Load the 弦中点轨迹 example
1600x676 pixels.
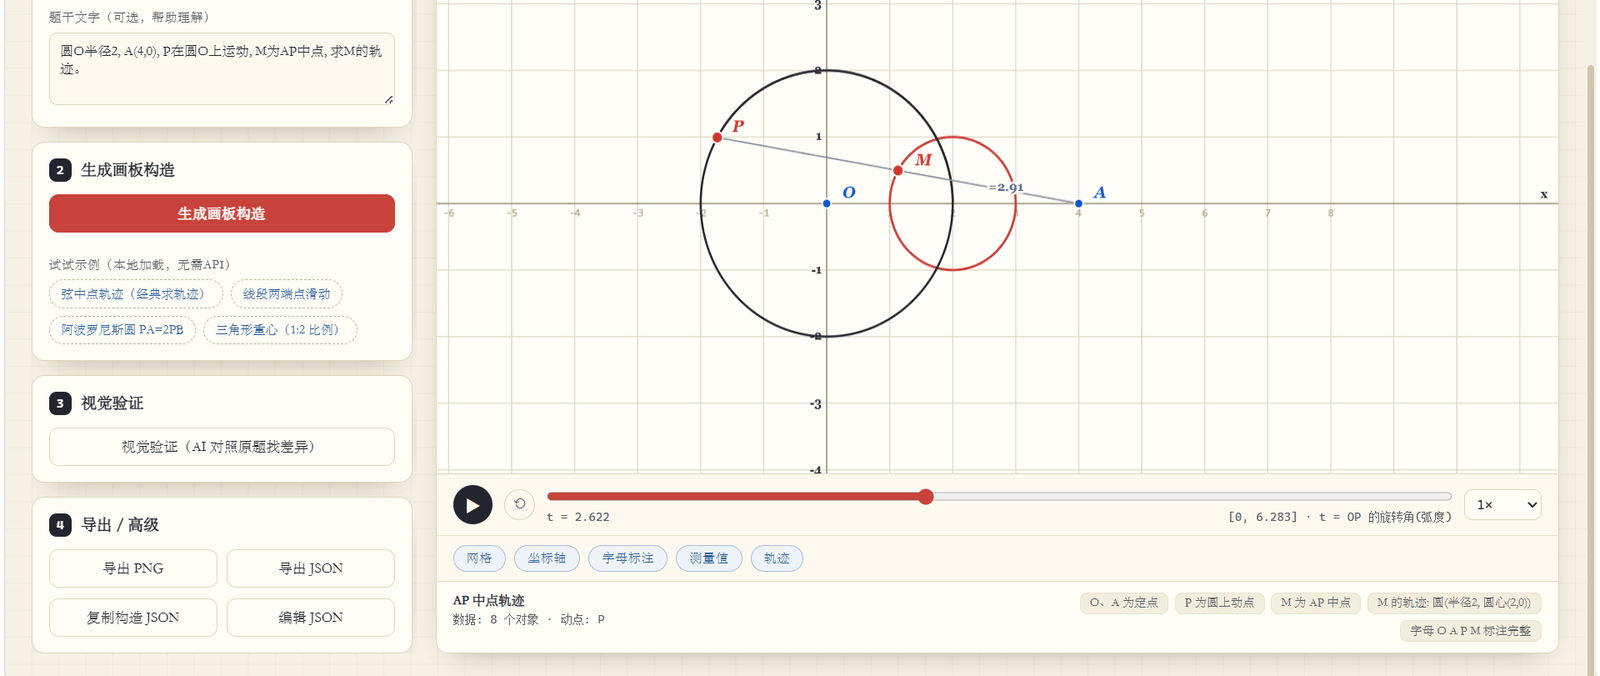[x=136, y=294]
